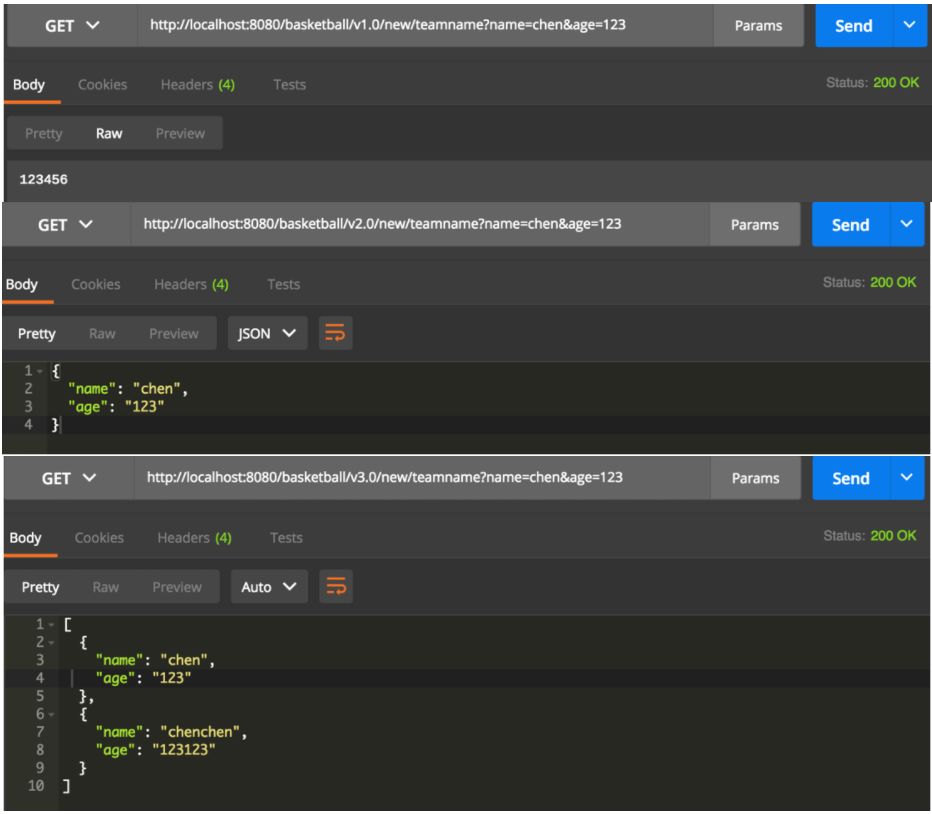Click Send for the v2.0 request
This screenshot has height=814, width=932.
point(850,225)
